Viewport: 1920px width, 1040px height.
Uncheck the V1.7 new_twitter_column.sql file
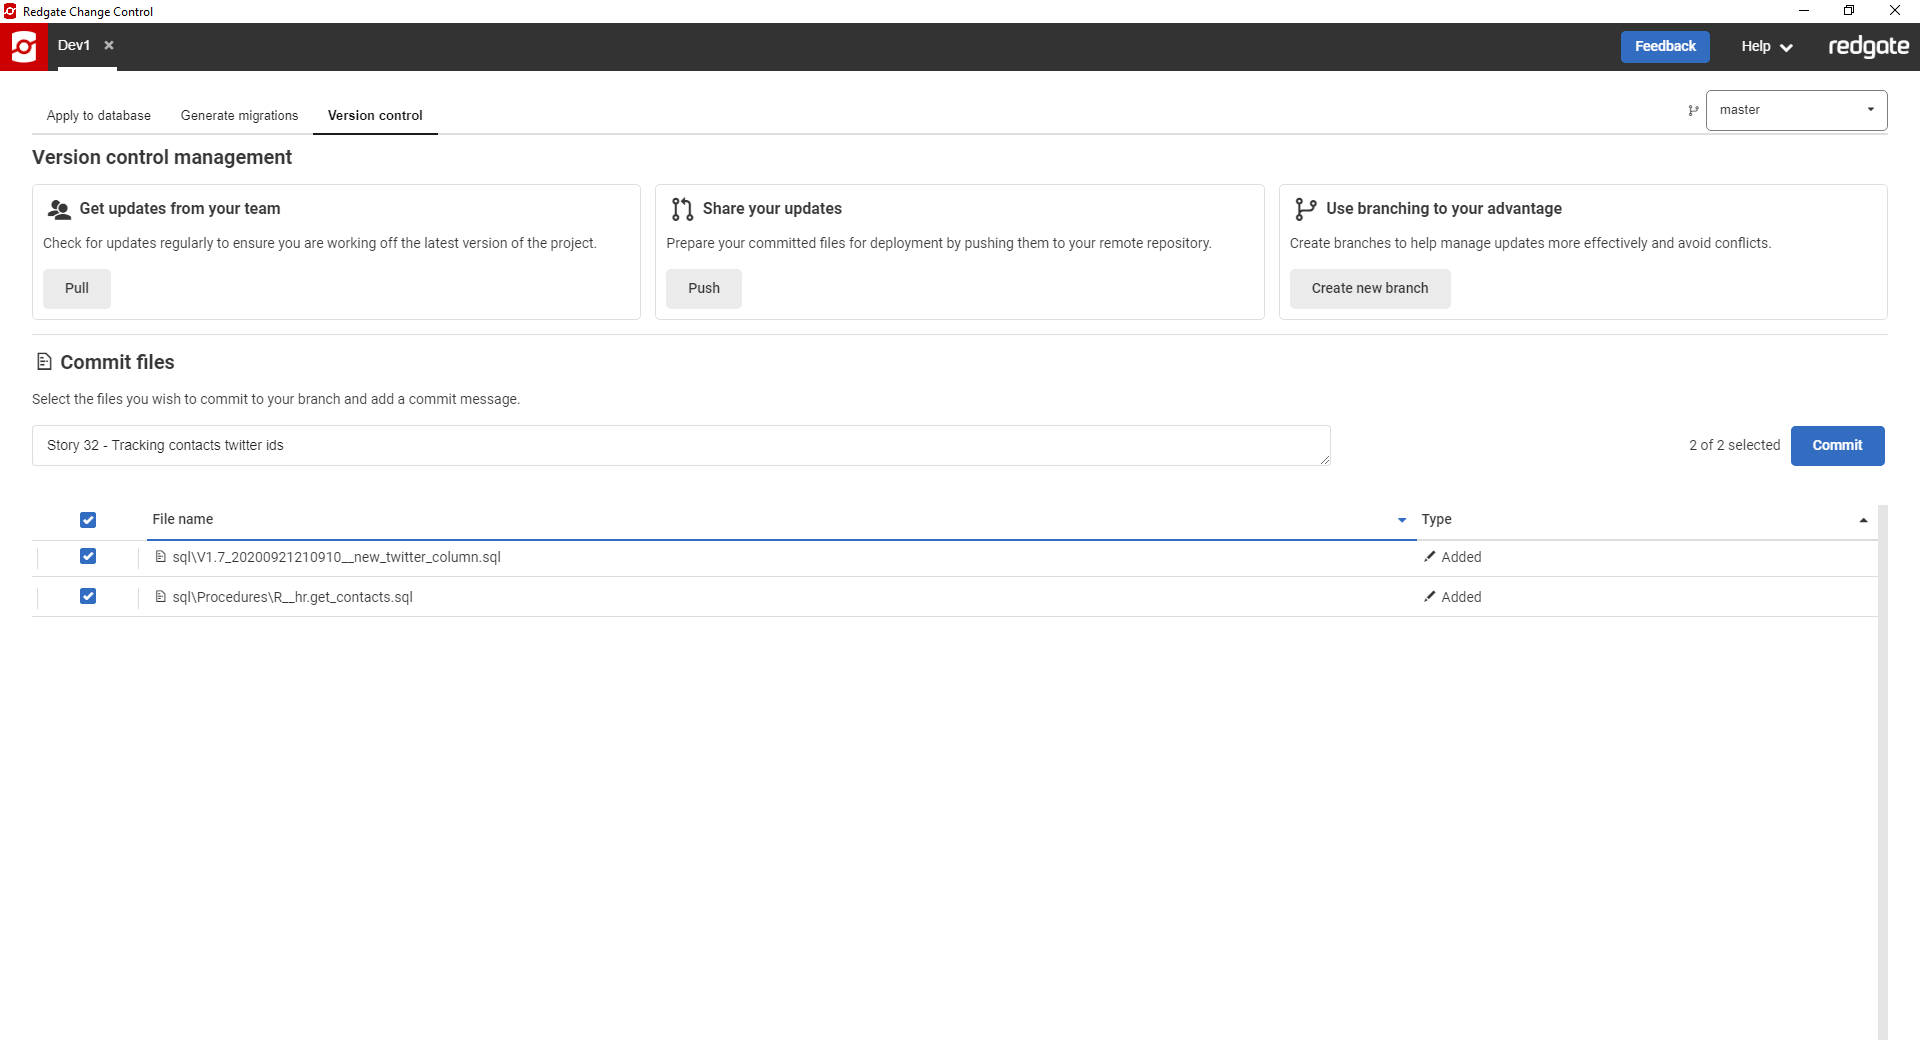click(88, 557)
